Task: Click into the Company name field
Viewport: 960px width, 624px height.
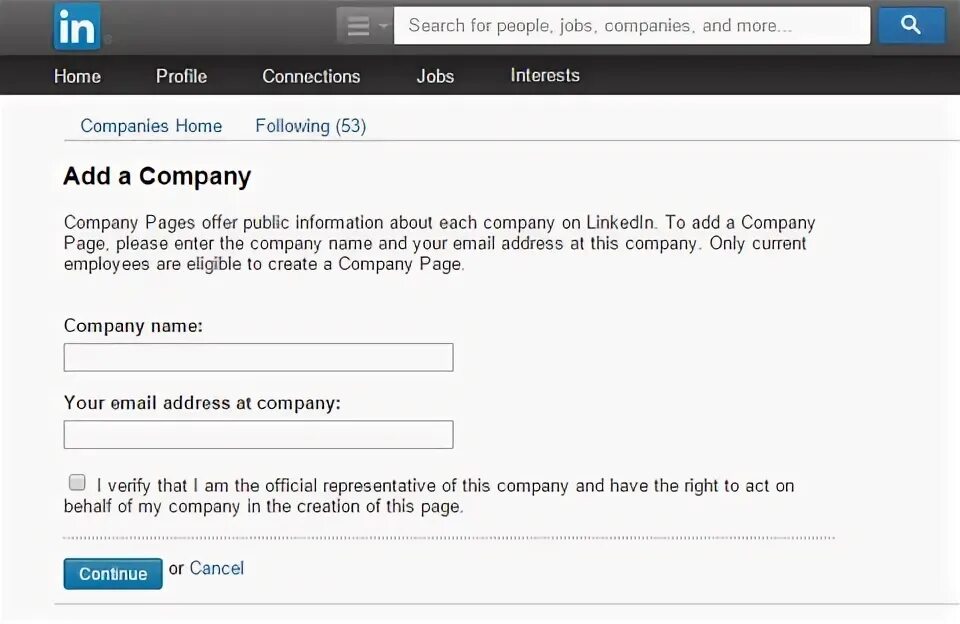Action: 258,357
